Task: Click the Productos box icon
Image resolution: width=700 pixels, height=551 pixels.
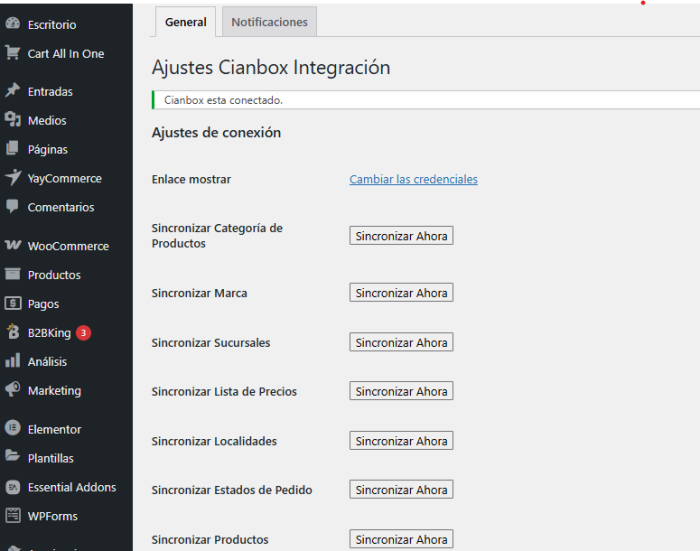Action: coord(12,274)
